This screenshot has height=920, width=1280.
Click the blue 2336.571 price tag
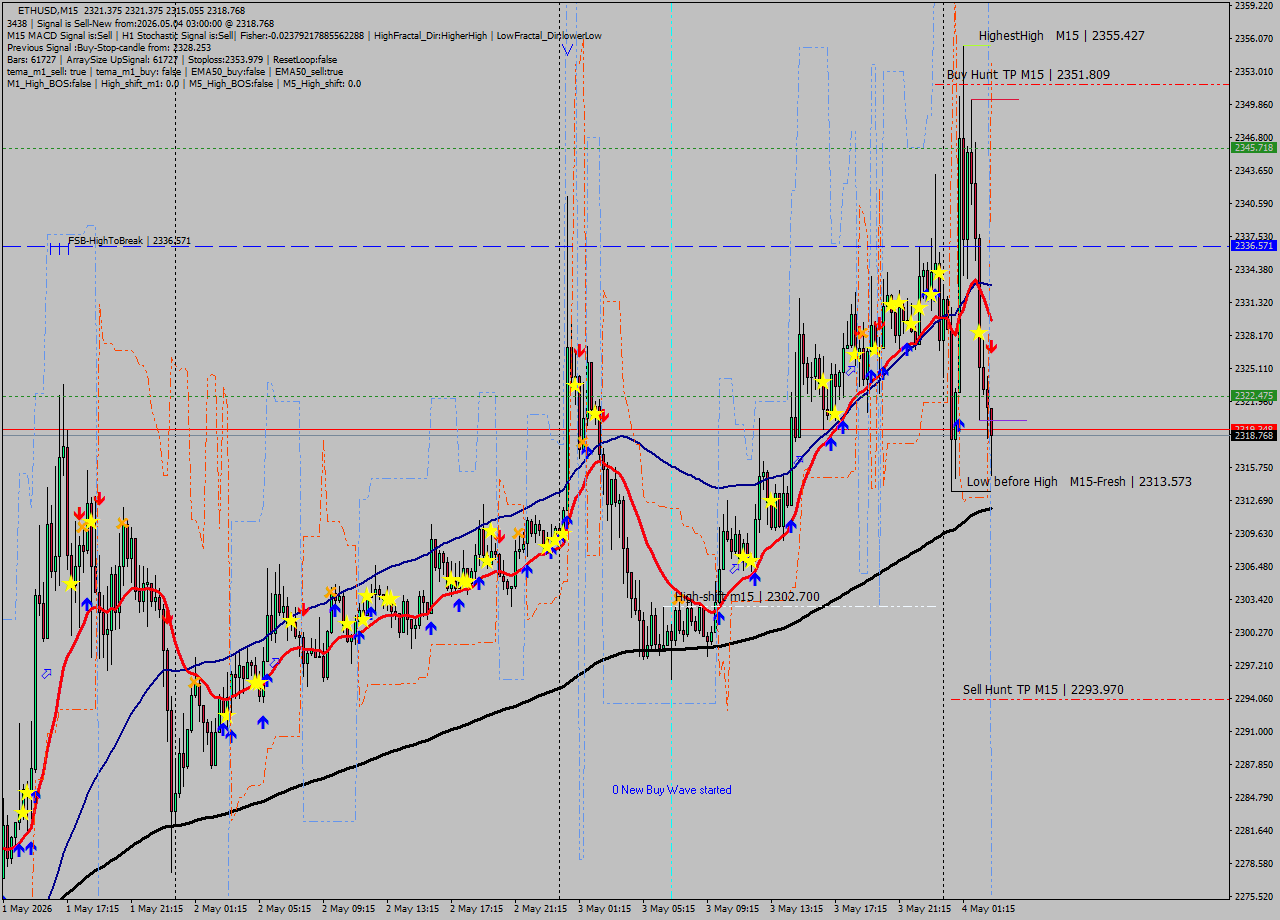(1254, 246)
